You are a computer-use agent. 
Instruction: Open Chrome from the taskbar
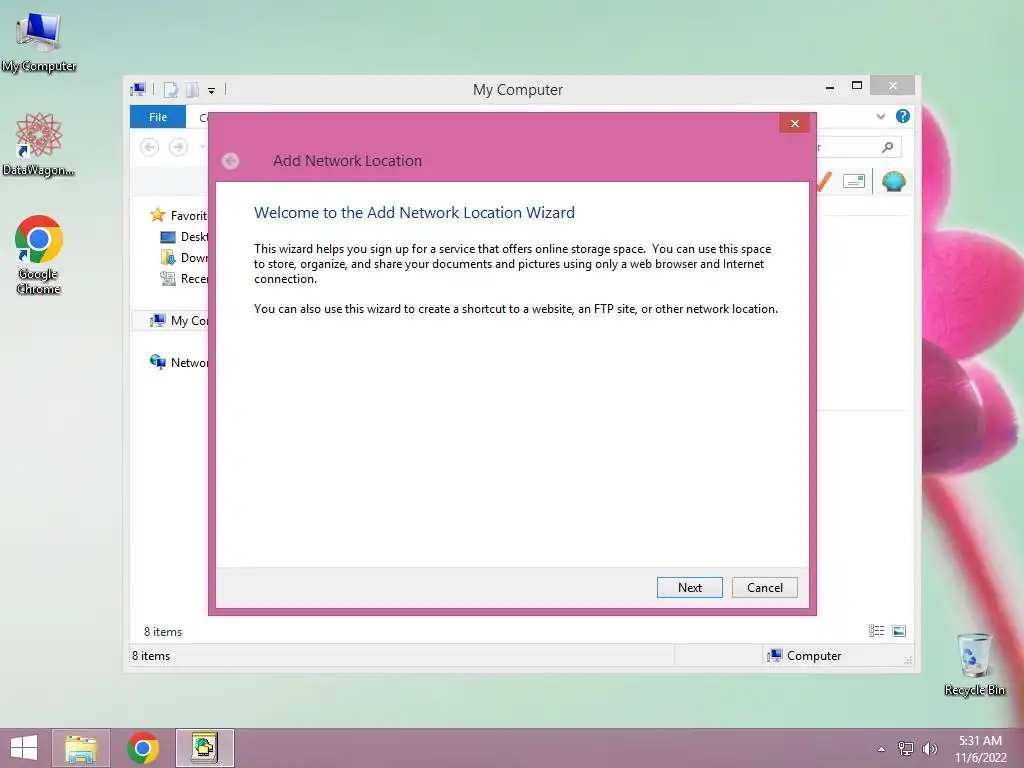click(x=143, y=748)
